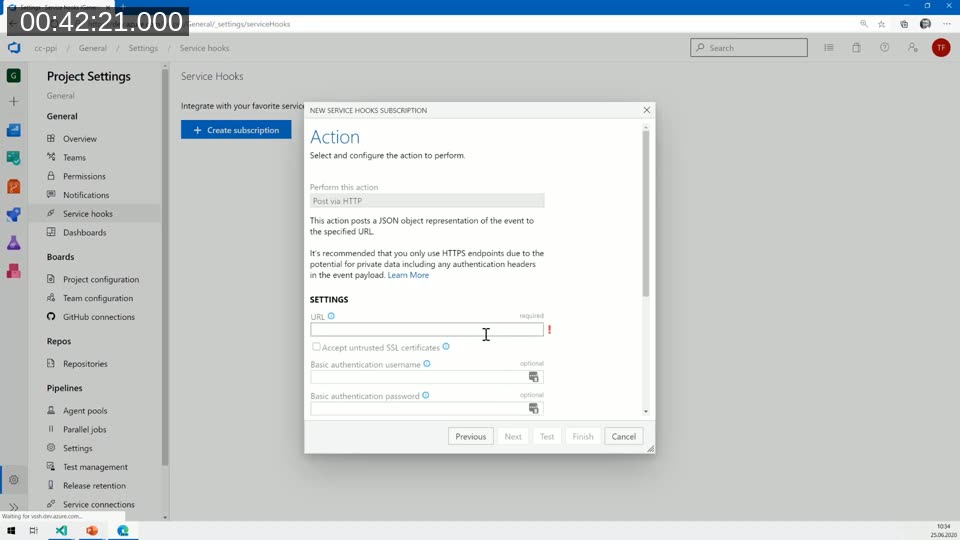Click Create subscription button
The height and width of the screenshot is (540, 960).
236,130
